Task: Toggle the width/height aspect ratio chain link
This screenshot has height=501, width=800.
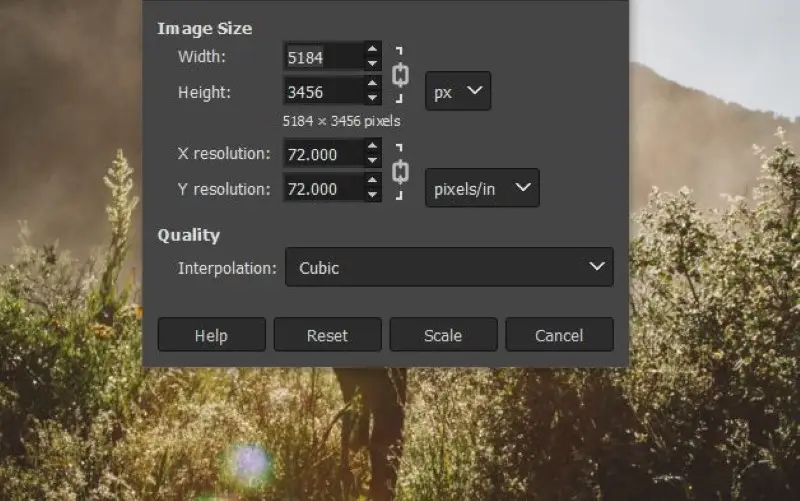Action: tap(401, 75)
